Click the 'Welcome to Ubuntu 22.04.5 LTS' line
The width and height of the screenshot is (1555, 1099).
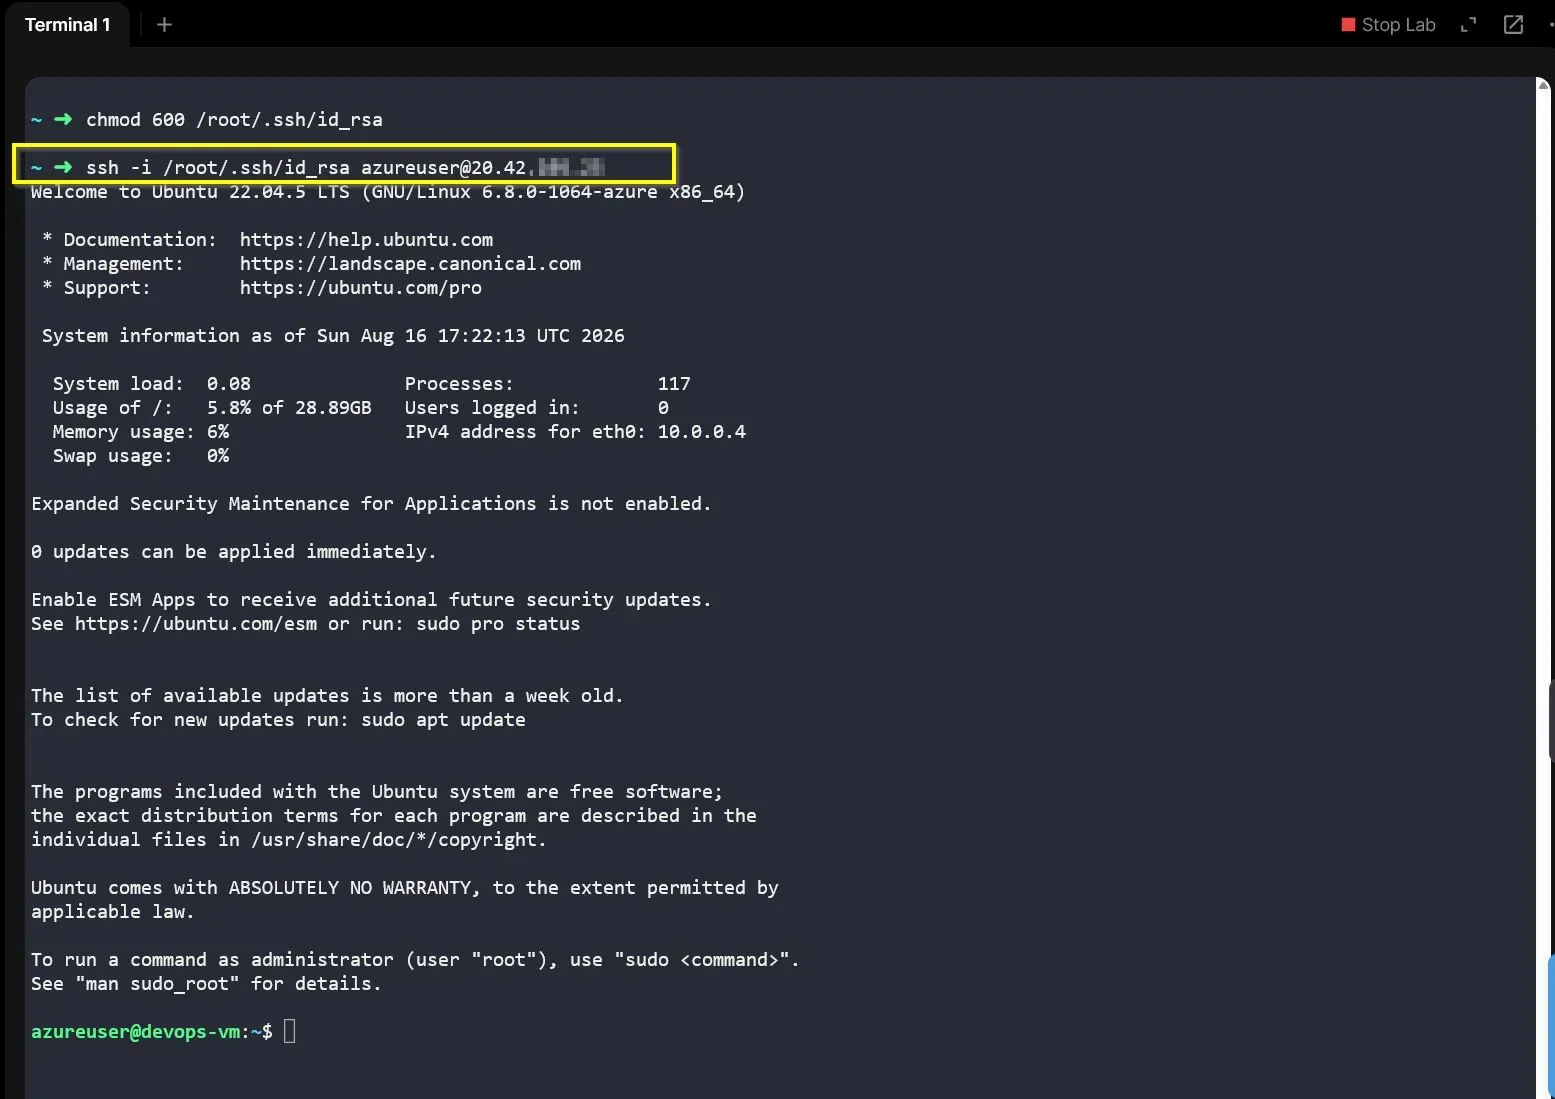click(x=388, y=192)
